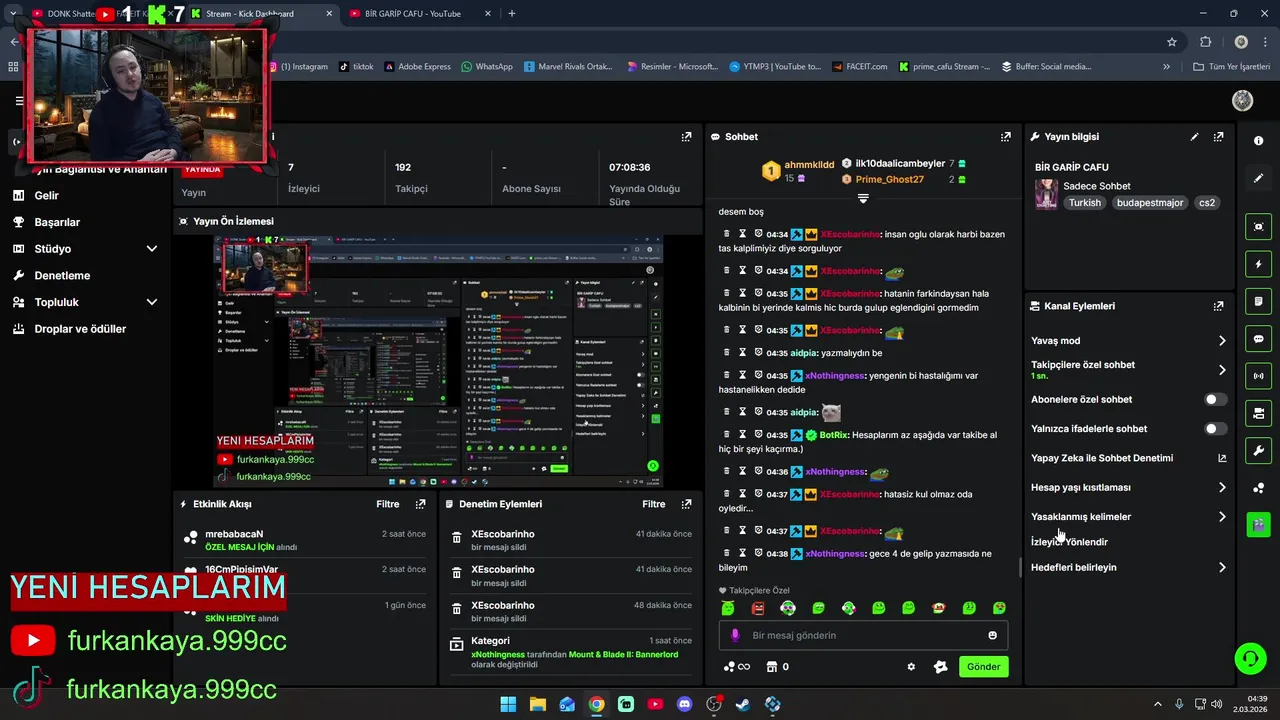Viewport: 1280px width, 720px height.
Task: Click the chat panel scrollbar
Action: (1020, 567)
